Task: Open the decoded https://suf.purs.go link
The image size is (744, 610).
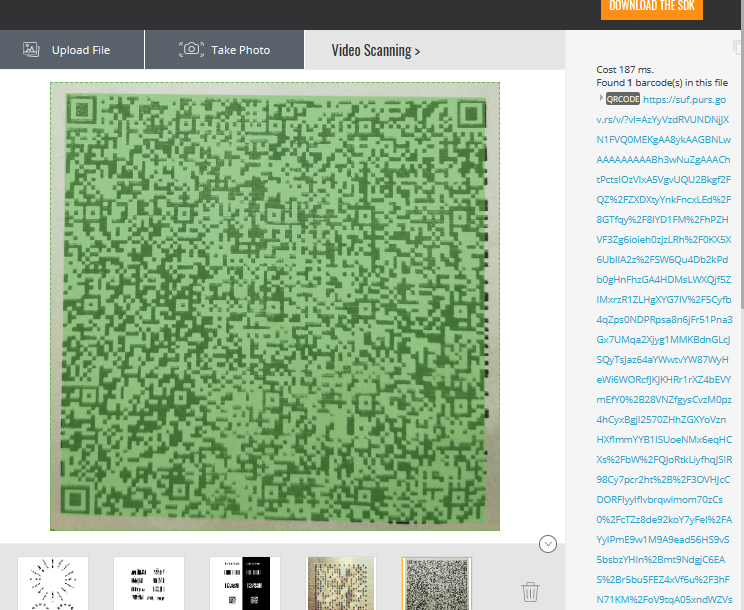Action: point(684,100)
